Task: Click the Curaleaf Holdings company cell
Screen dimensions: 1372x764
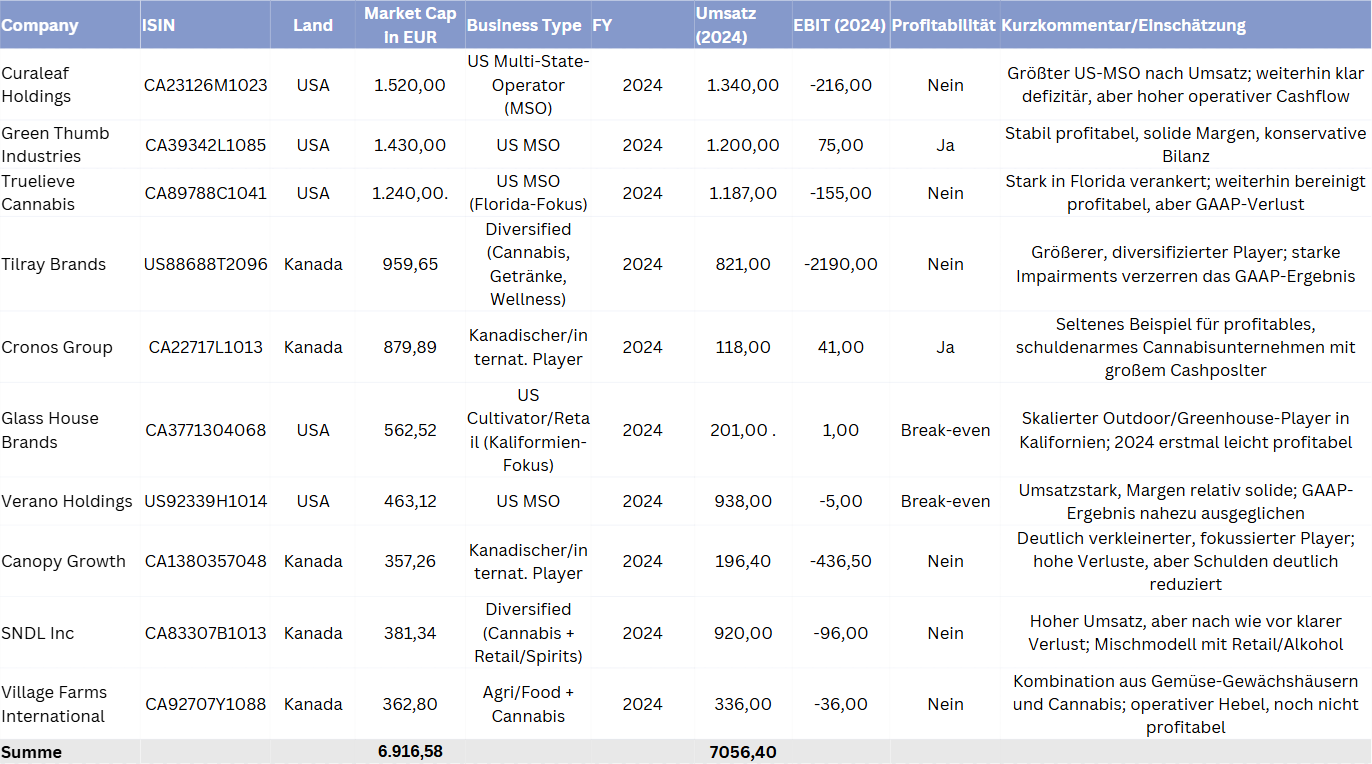Action: 37,85
